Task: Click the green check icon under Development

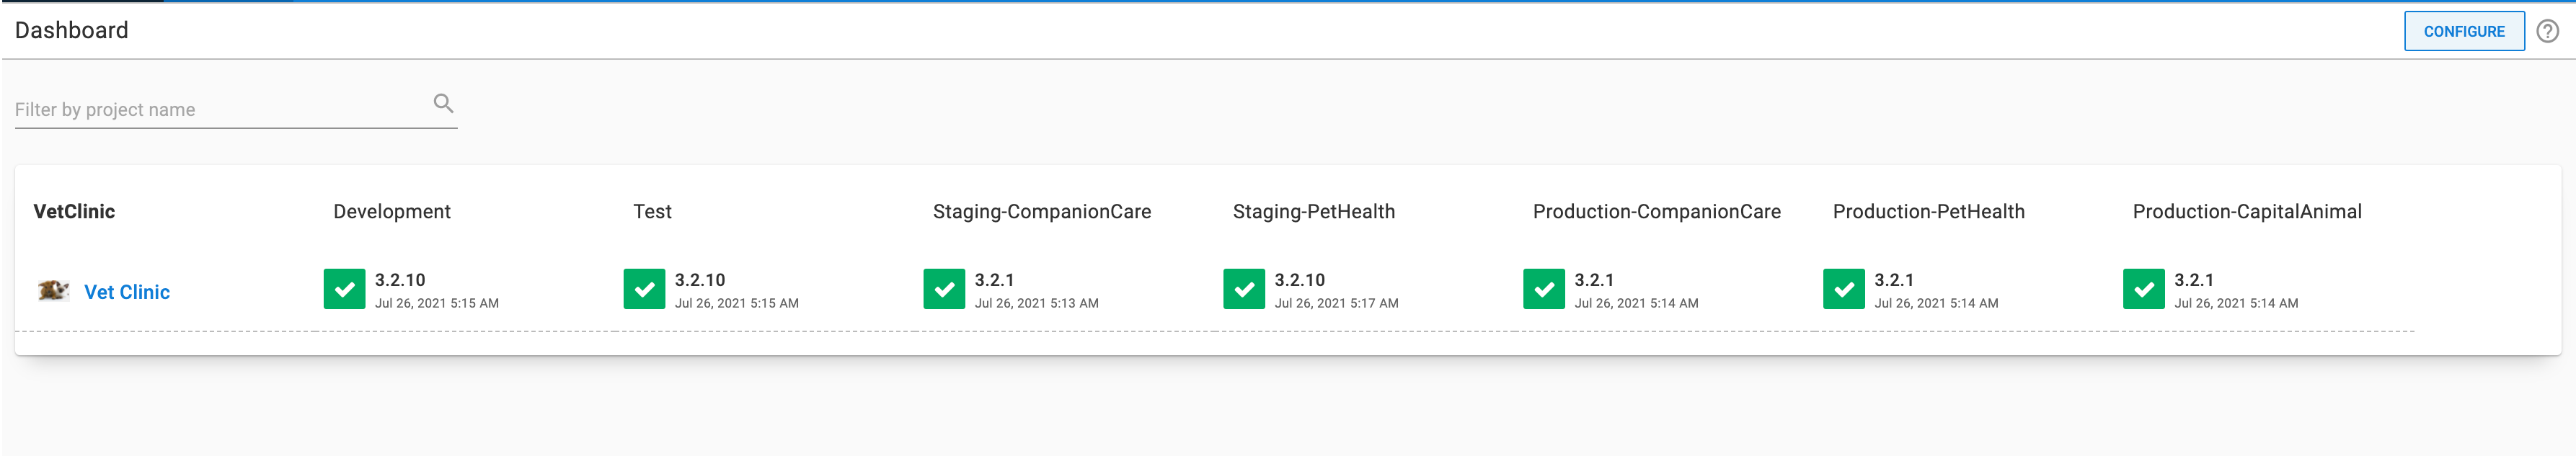Action: [345, 289]
